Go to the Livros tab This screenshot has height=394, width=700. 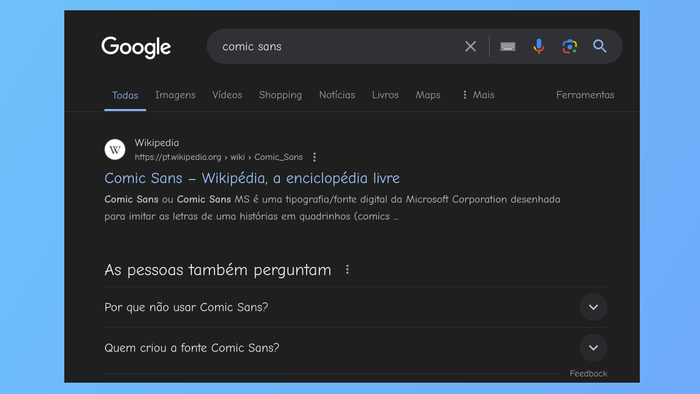coord(385,95)
